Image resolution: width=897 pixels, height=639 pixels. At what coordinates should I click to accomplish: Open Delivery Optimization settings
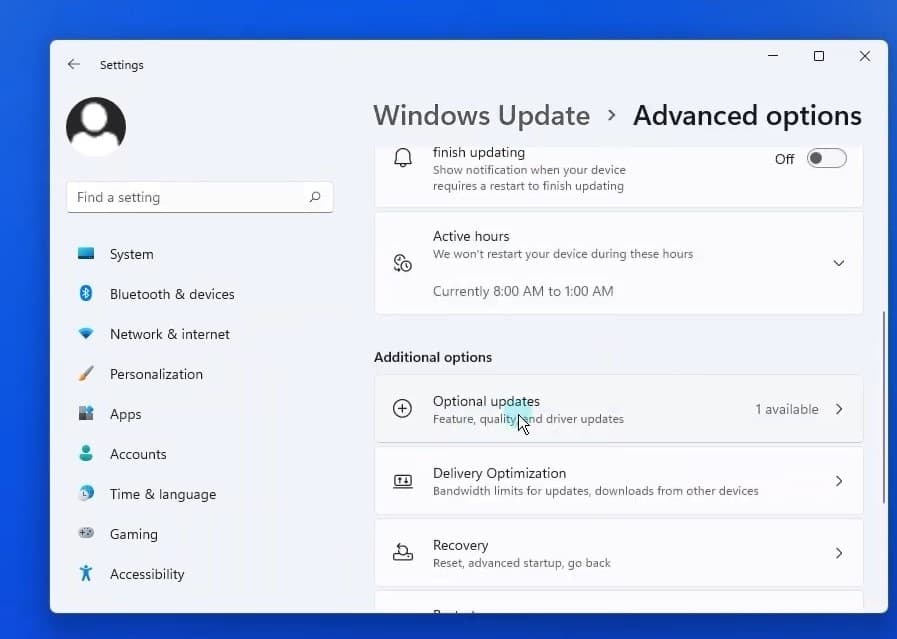[x=618, y=481]
